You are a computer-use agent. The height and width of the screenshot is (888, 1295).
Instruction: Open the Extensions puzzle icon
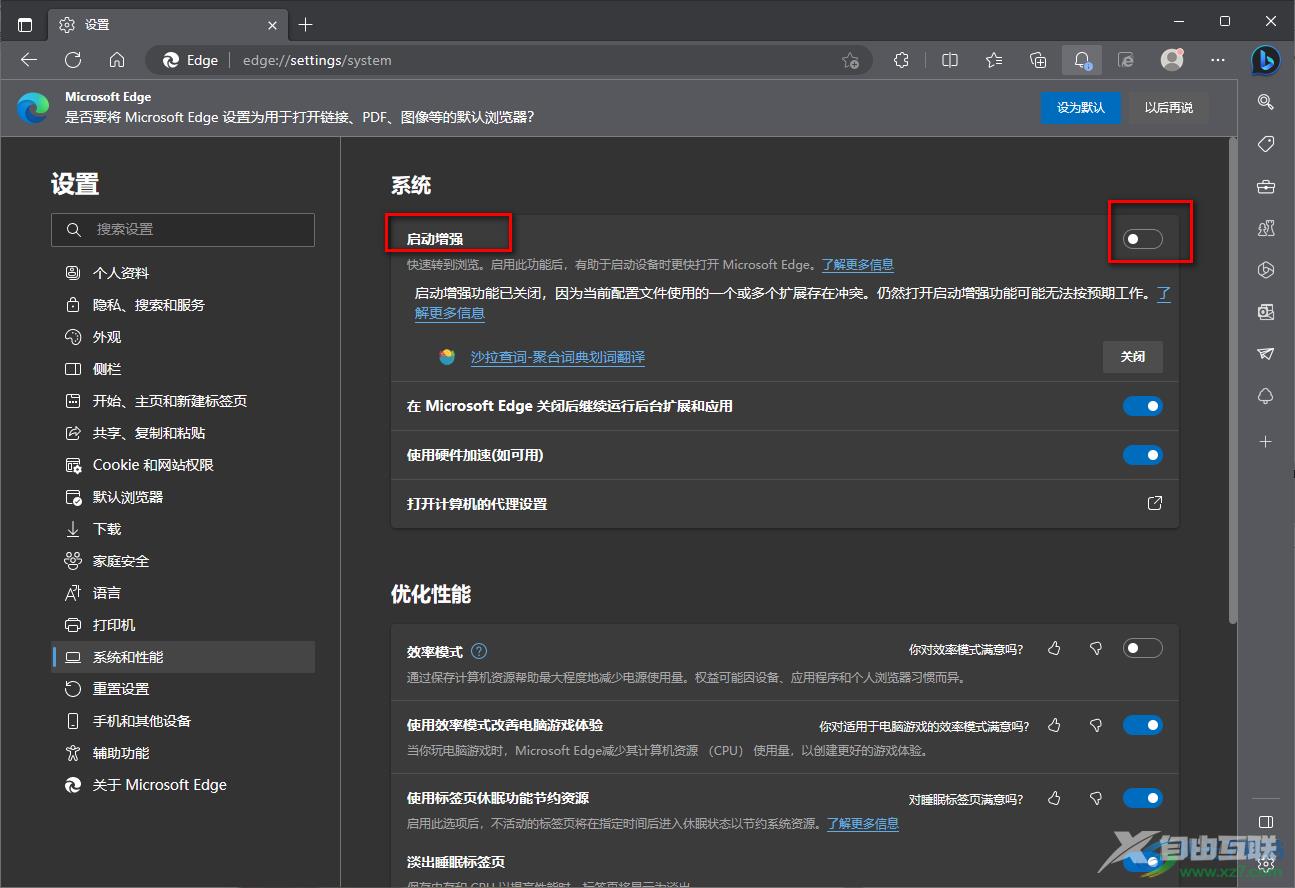(901, 60)
